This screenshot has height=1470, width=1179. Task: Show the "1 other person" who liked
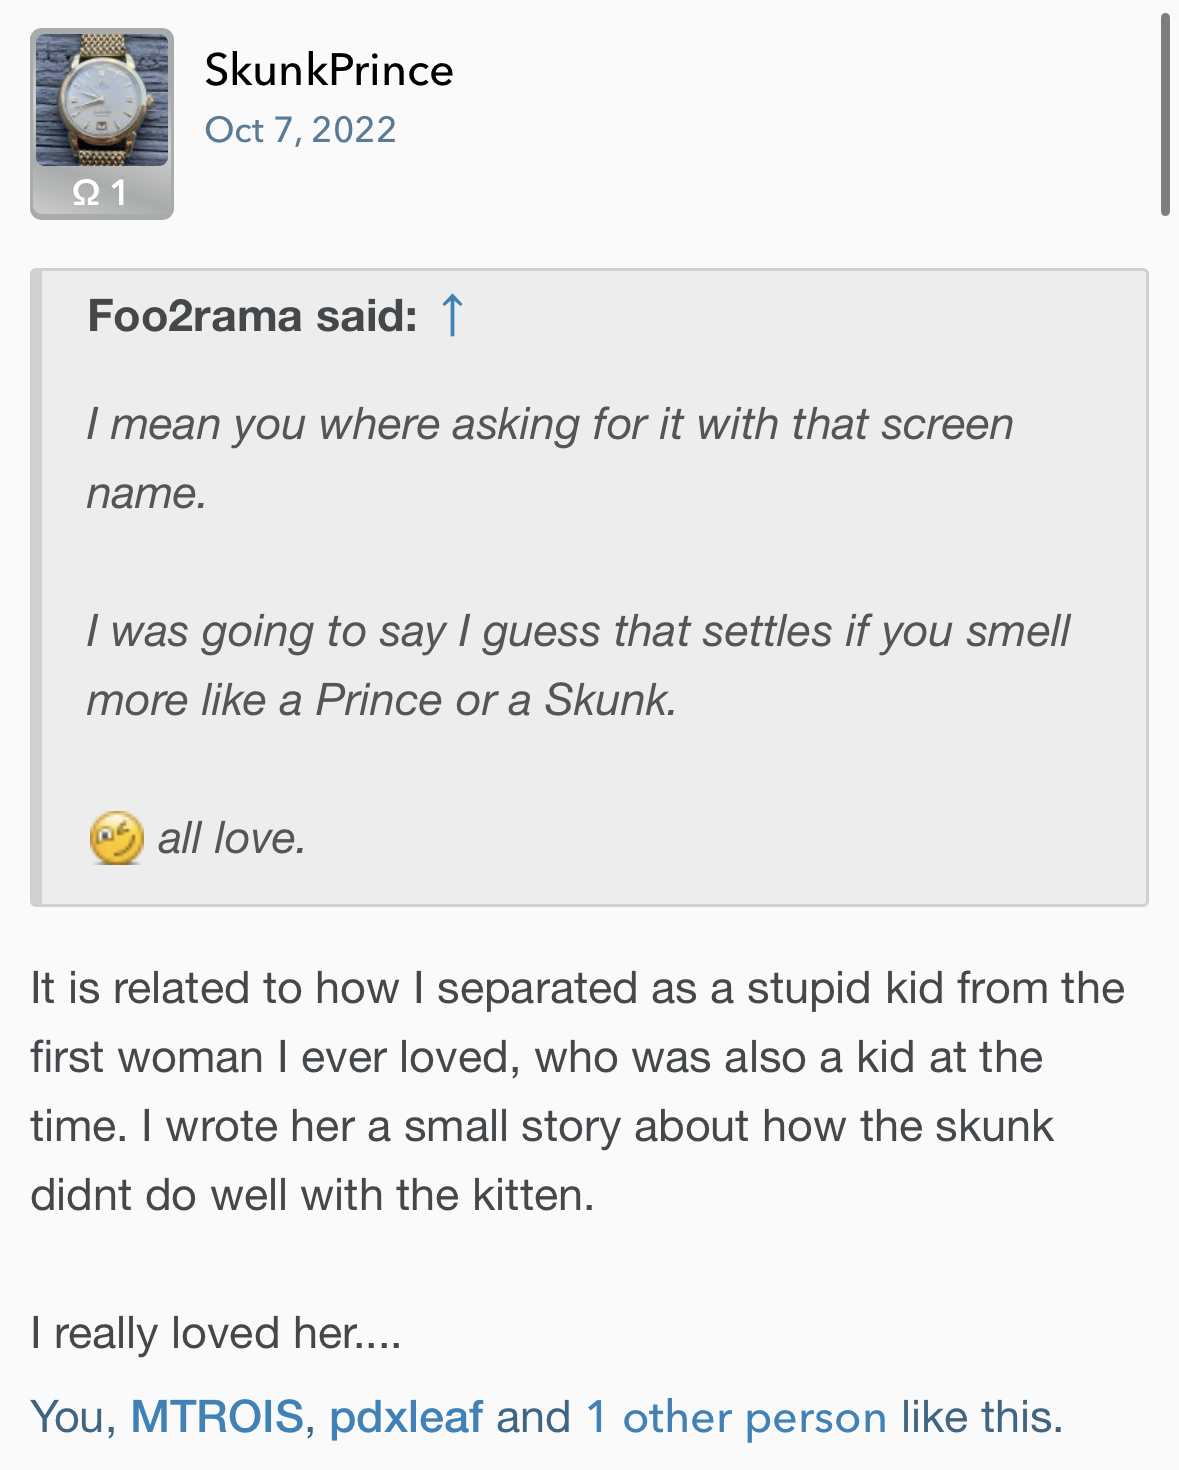click(735, 1417)
